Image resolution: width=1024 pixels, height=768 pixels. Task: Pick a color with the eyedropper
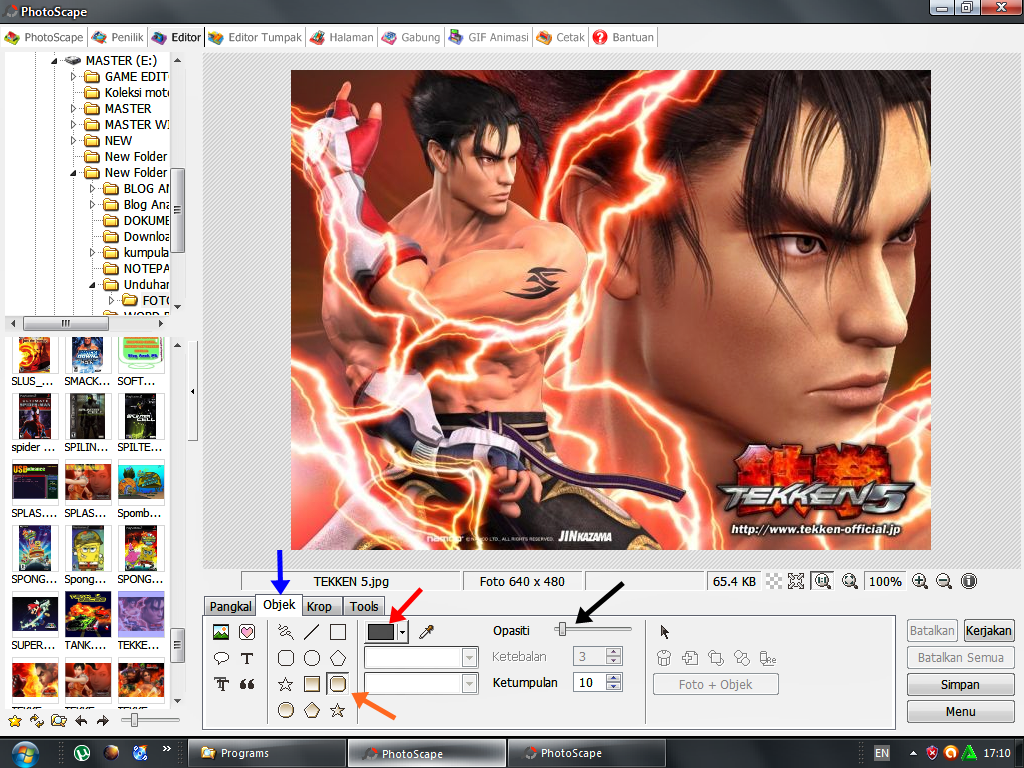point(426,632)
